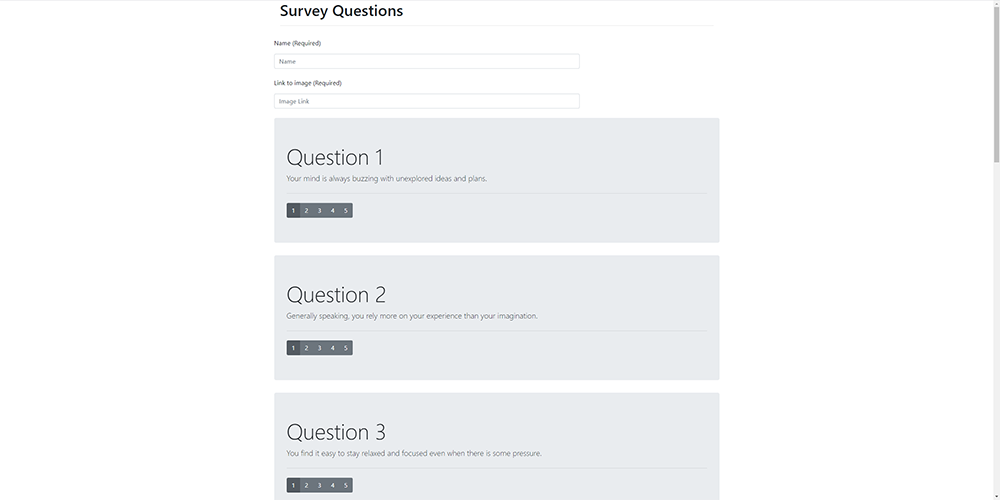Select rating 5 for Question 1

(346, 210)
